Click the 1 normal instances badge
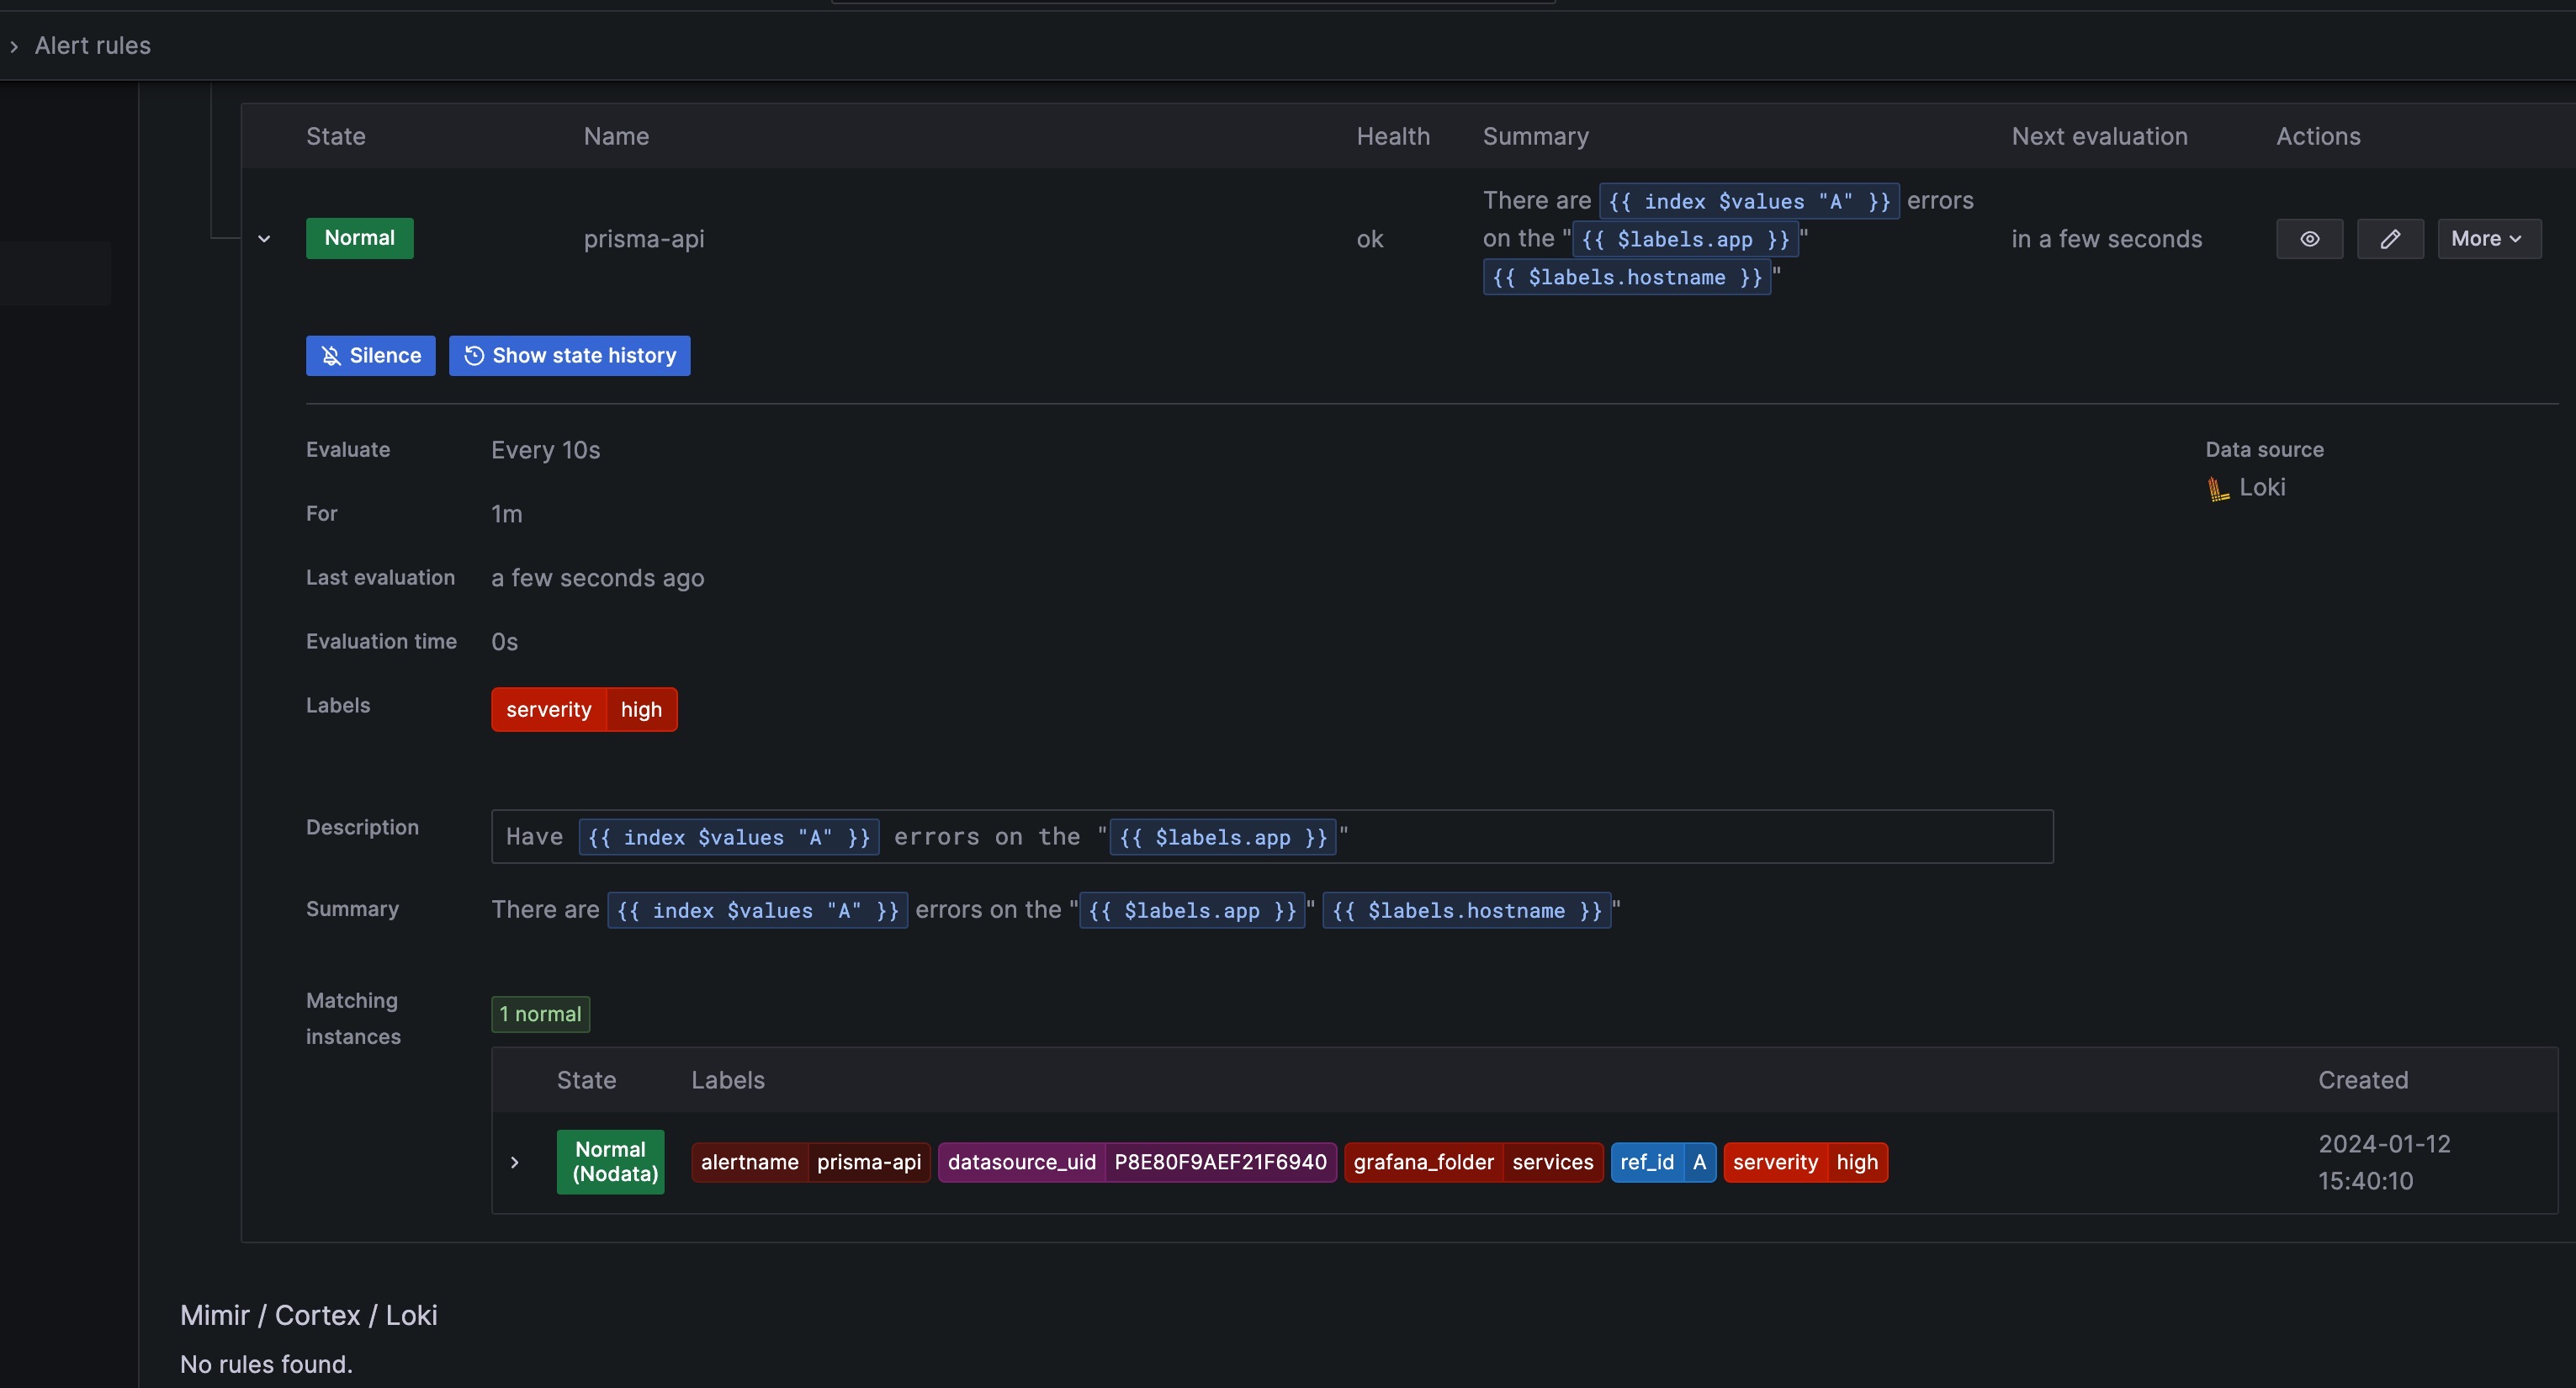The width and height of the screenshot is (2576, 1388). point(540,1014)
